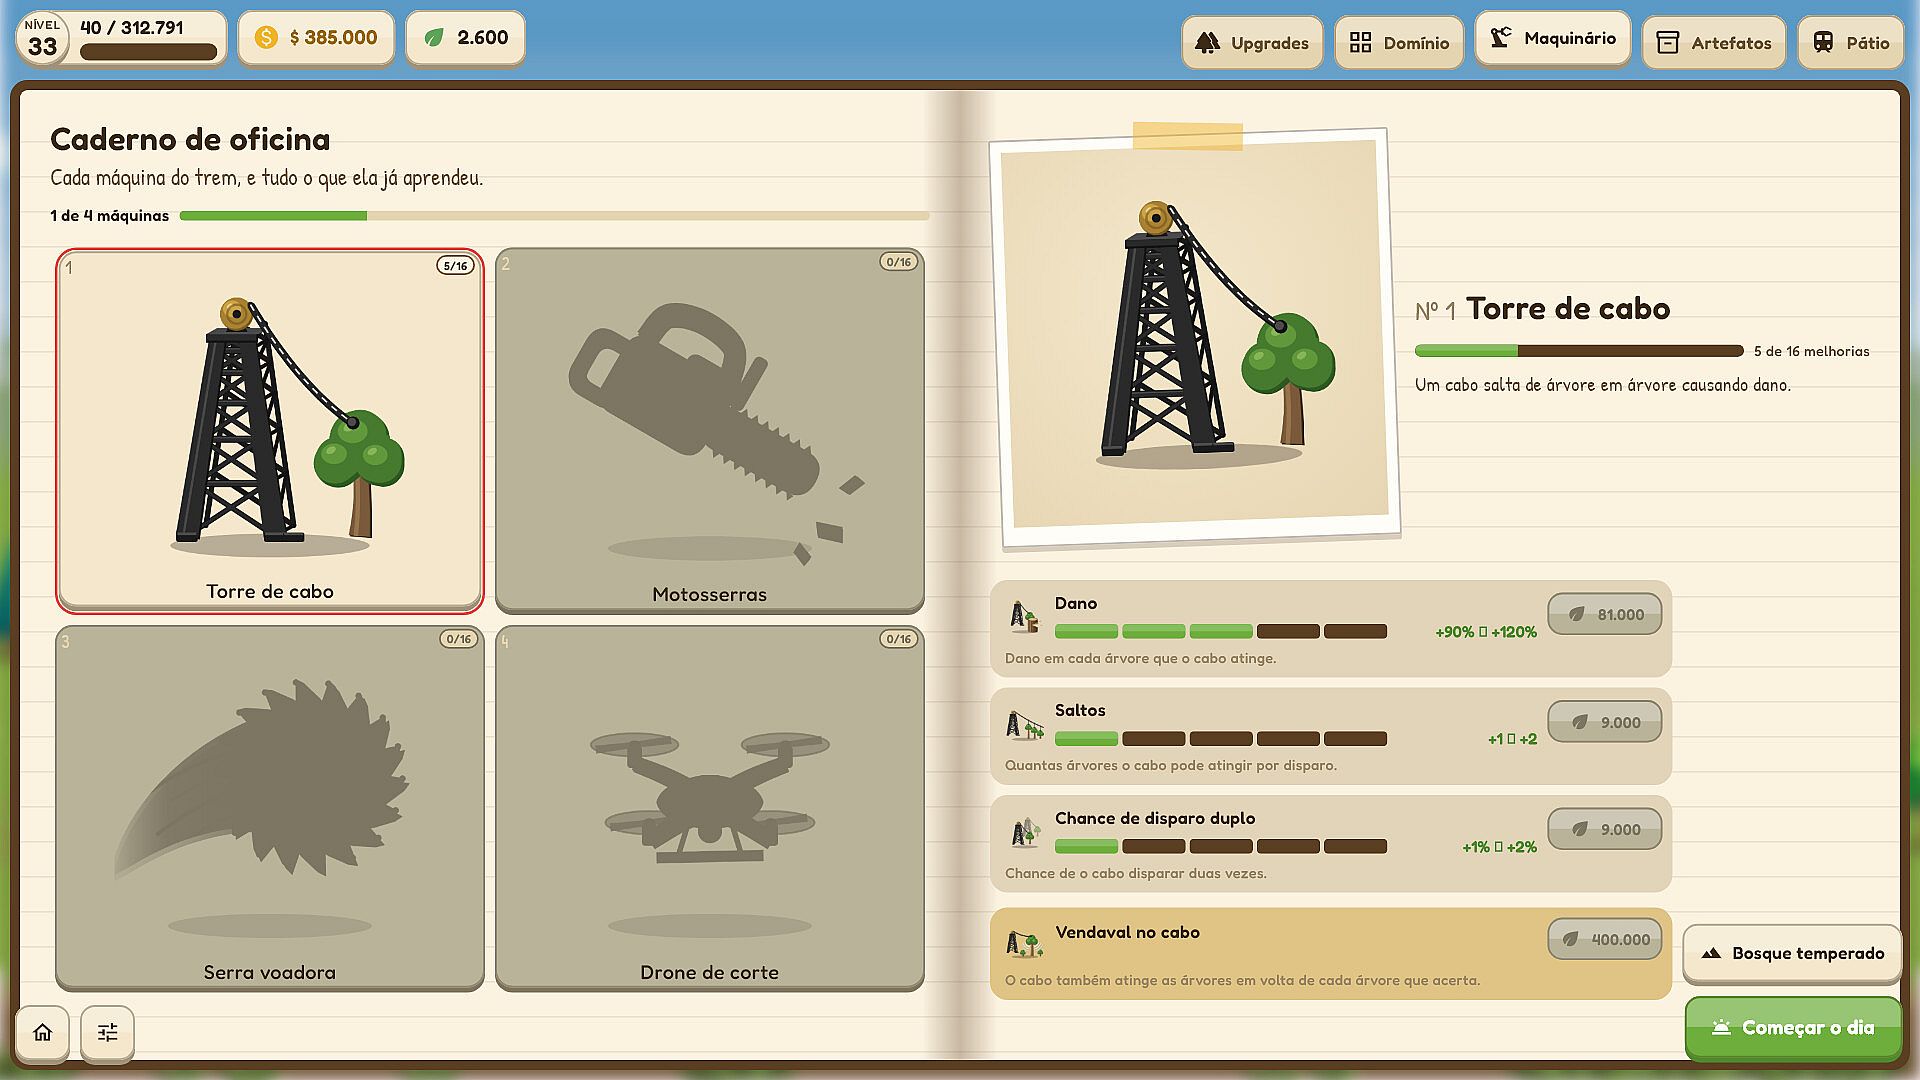
Task: Buy Dano upgrade for 81.000
Action: pos(1605,614)
